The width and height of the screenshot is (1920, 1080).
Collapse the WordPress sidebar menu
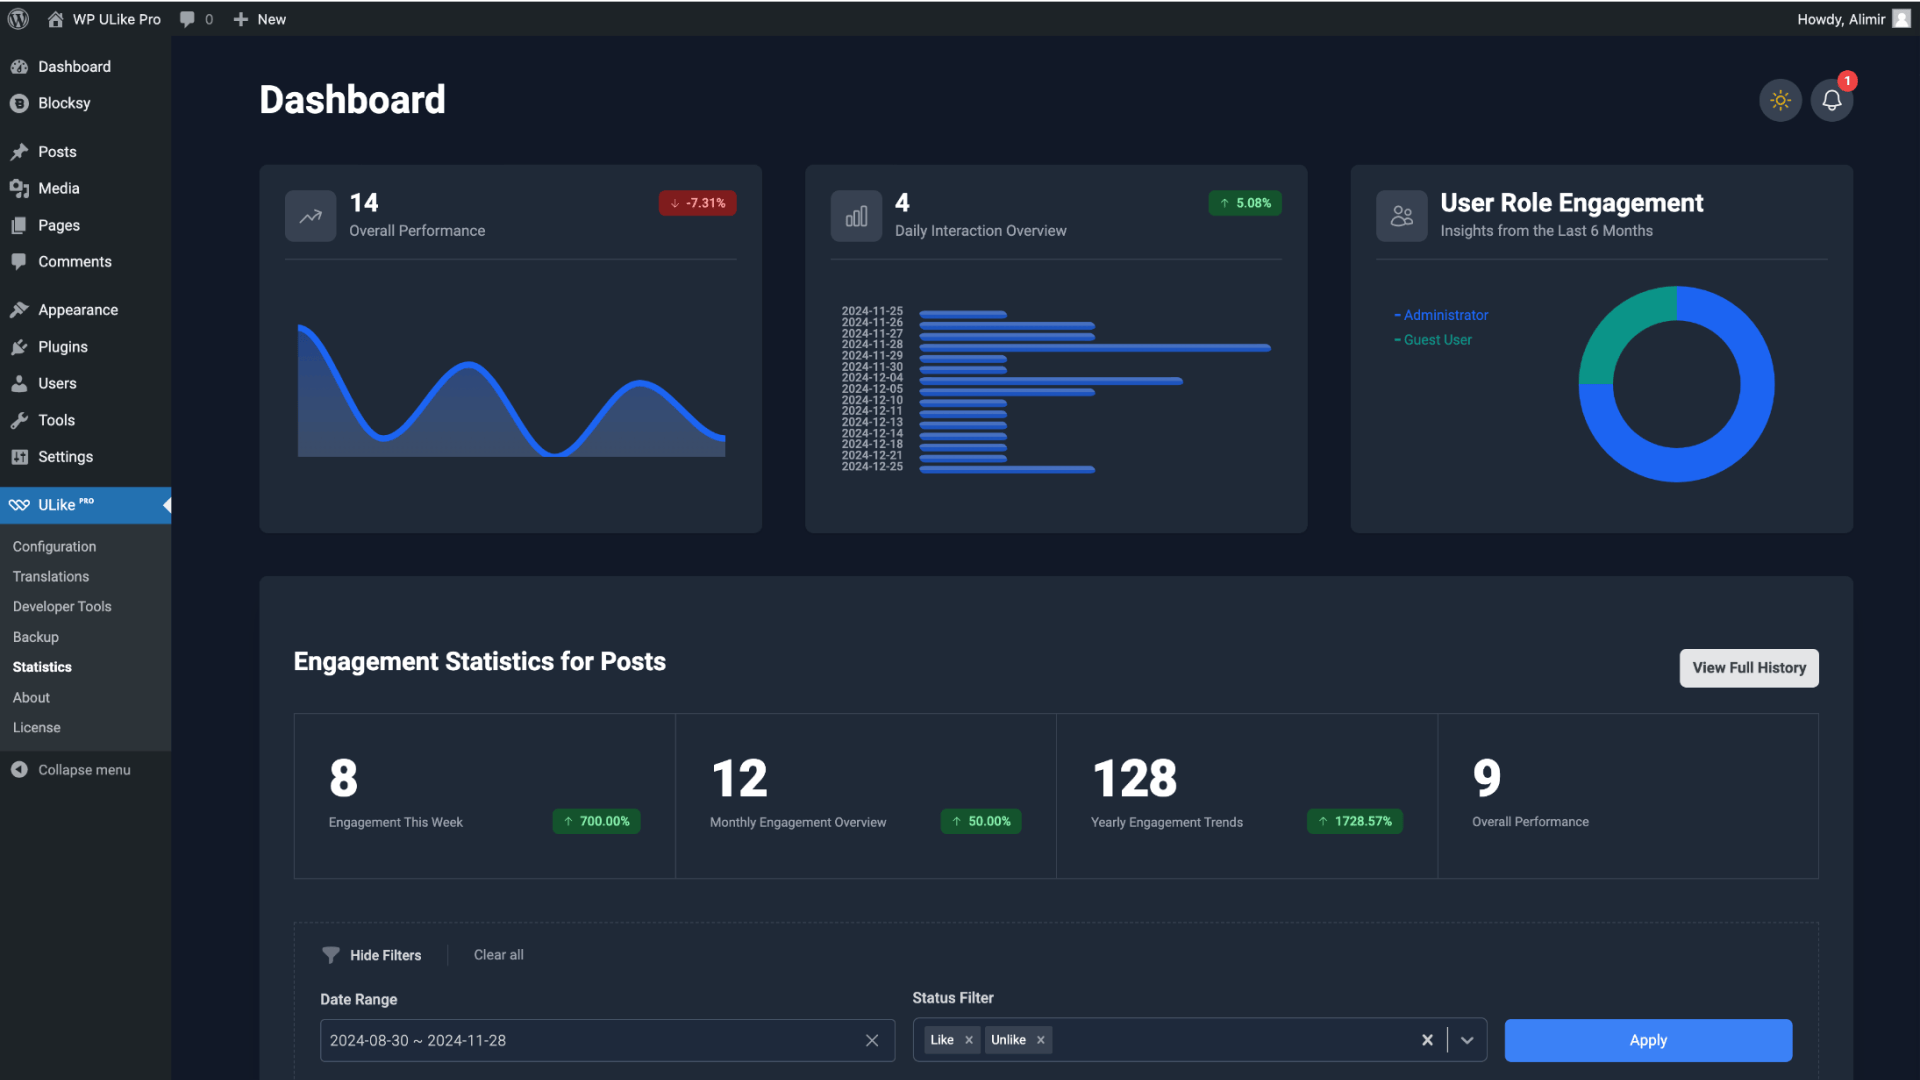[x=84, y=770]
